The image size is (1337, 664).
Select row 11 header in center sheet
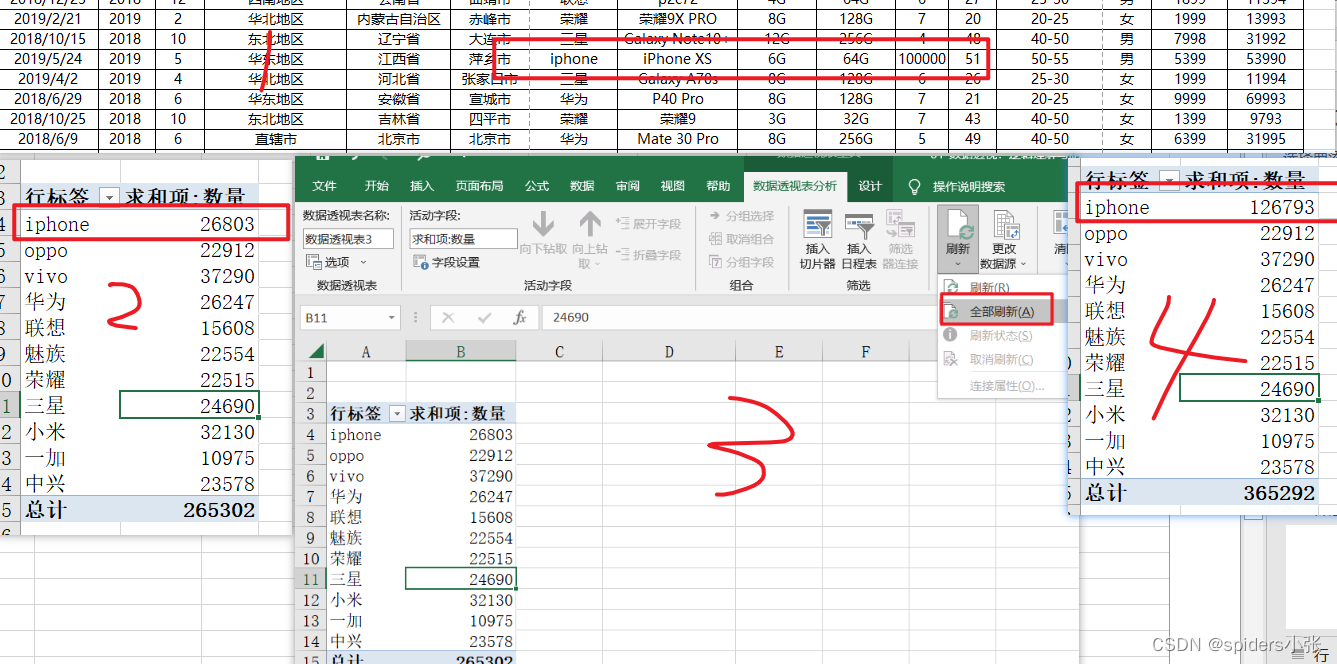tap(310, 579)
